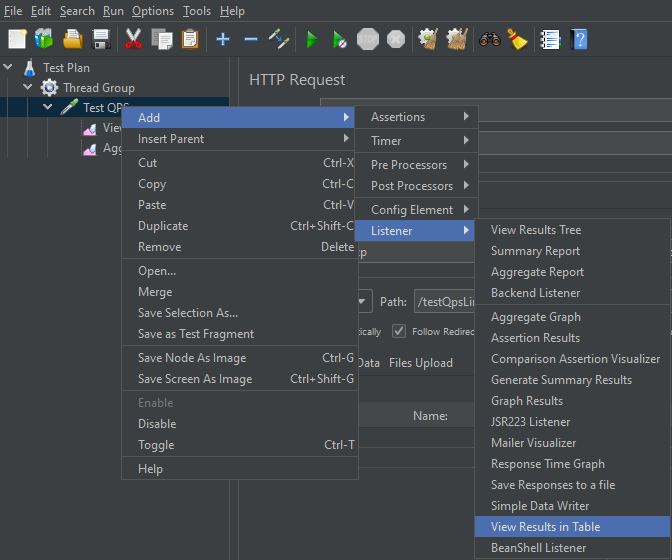Viewport: 672px width, 560px height.
Task: Switch to the Files Upload tab
Action: tap(421, 363)
